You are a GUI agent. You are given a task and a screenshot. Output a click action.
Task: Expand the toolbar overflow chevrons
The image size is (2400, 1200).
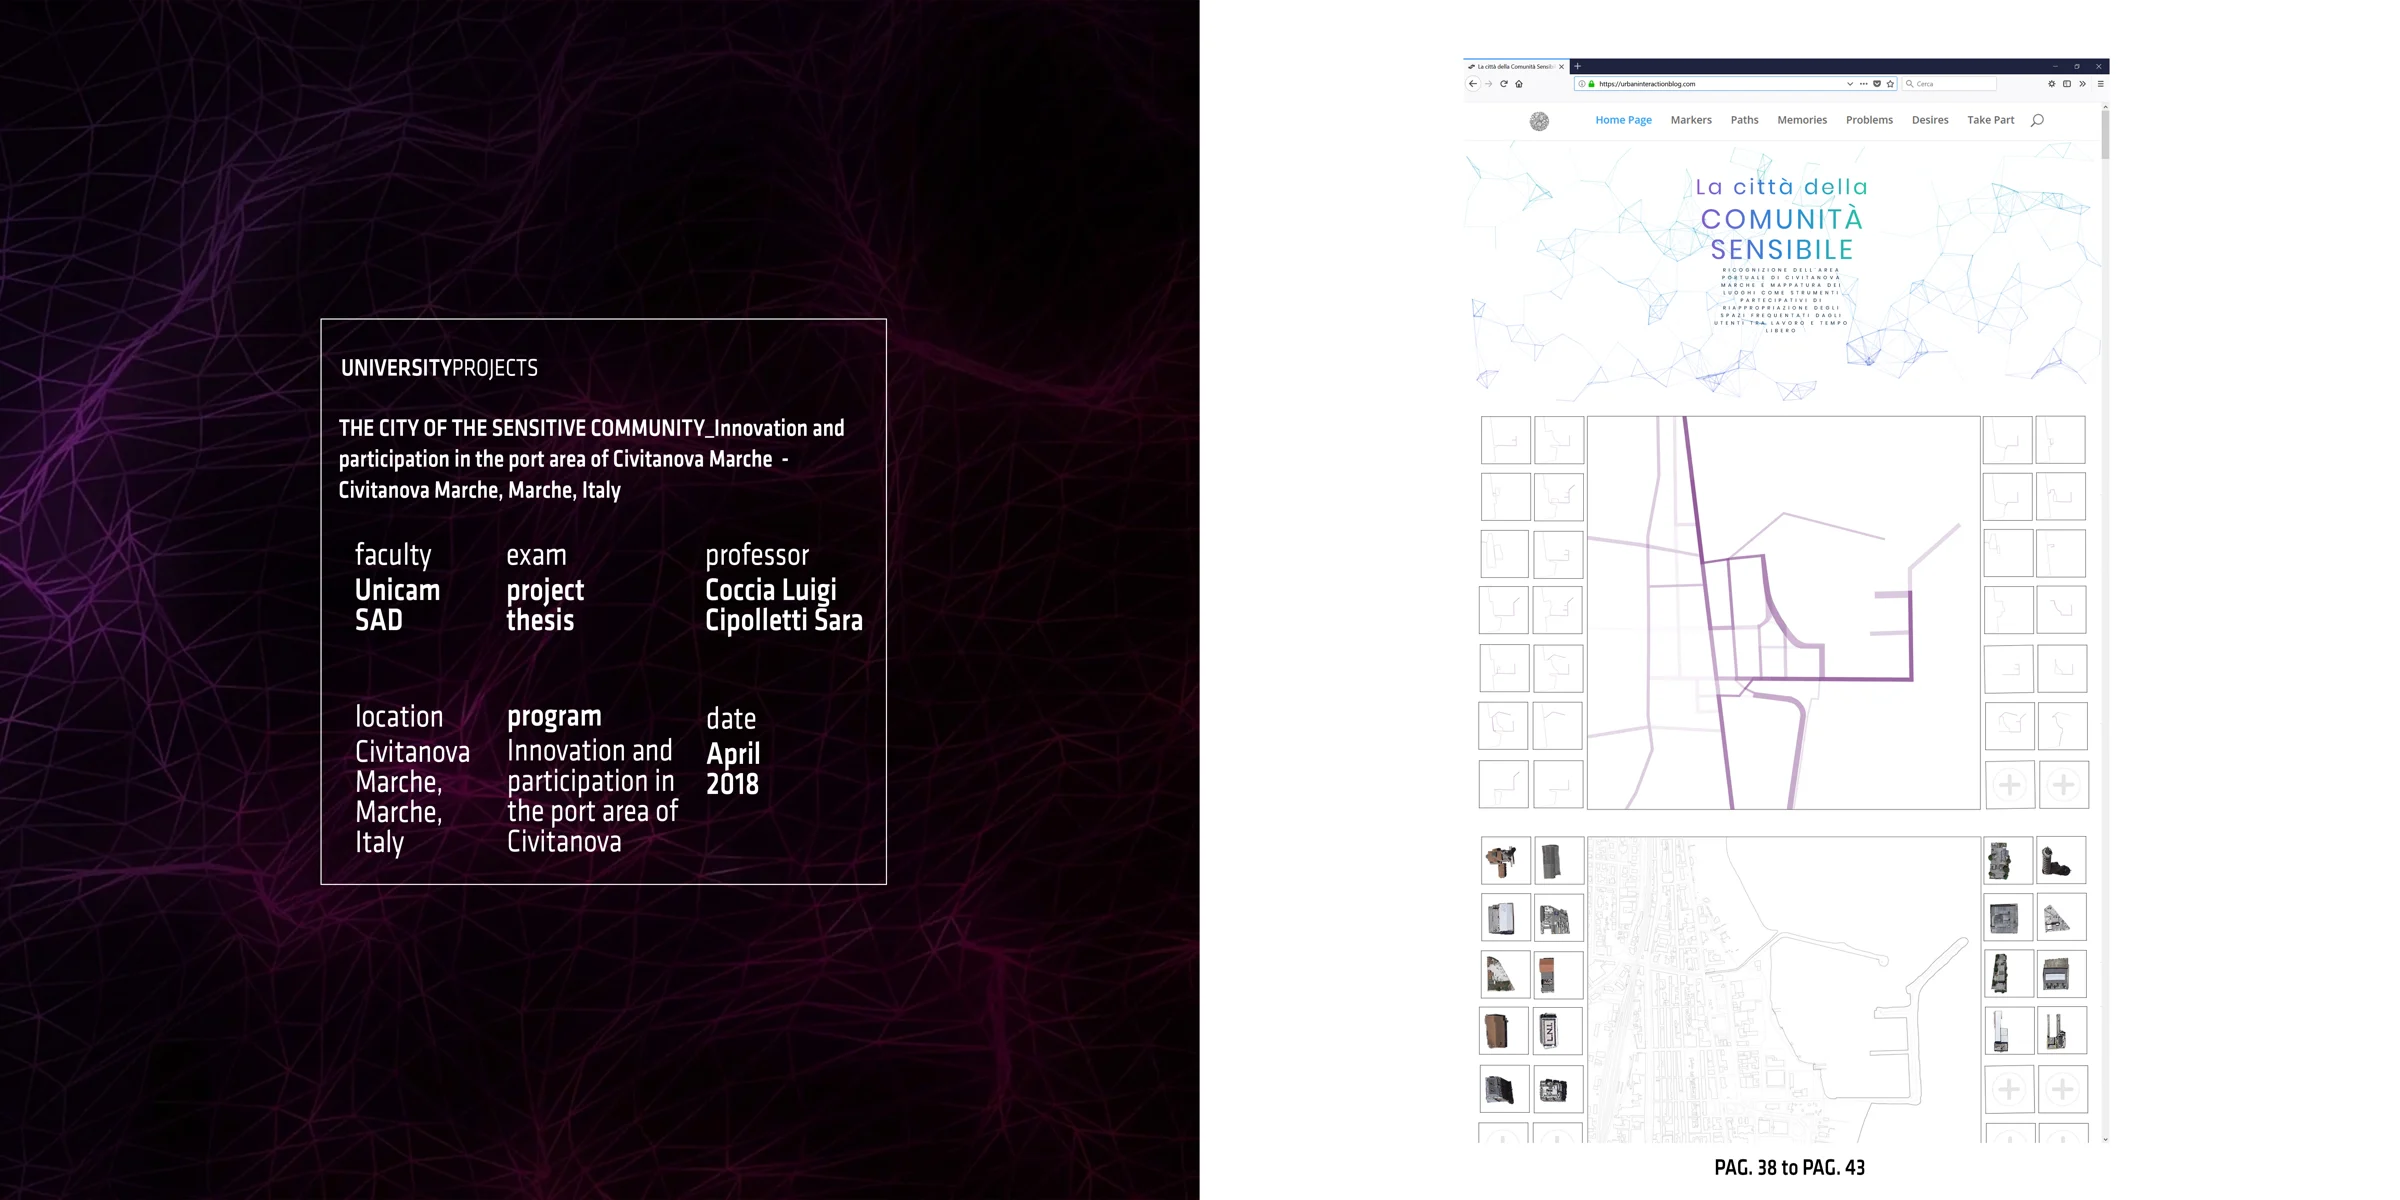(x=2083, y=84)
